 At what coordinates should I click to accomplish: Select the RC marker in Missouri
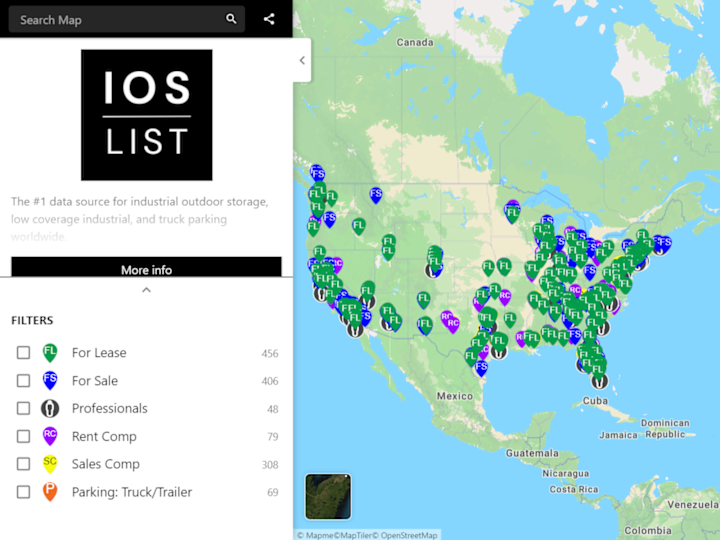click(x=505, y=297)
